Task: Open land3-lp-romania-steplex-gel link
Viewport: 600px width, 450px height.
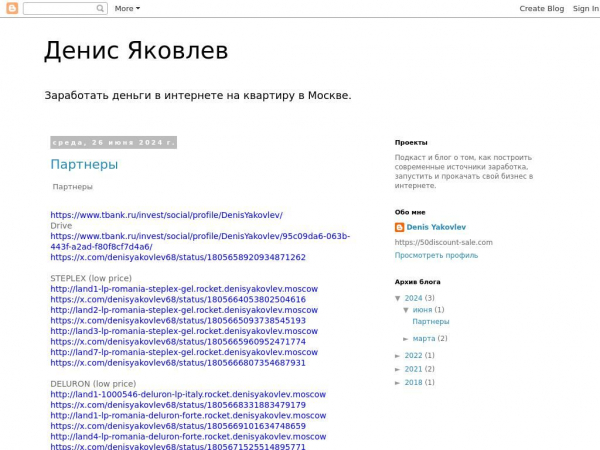Action: click(184, 331)
